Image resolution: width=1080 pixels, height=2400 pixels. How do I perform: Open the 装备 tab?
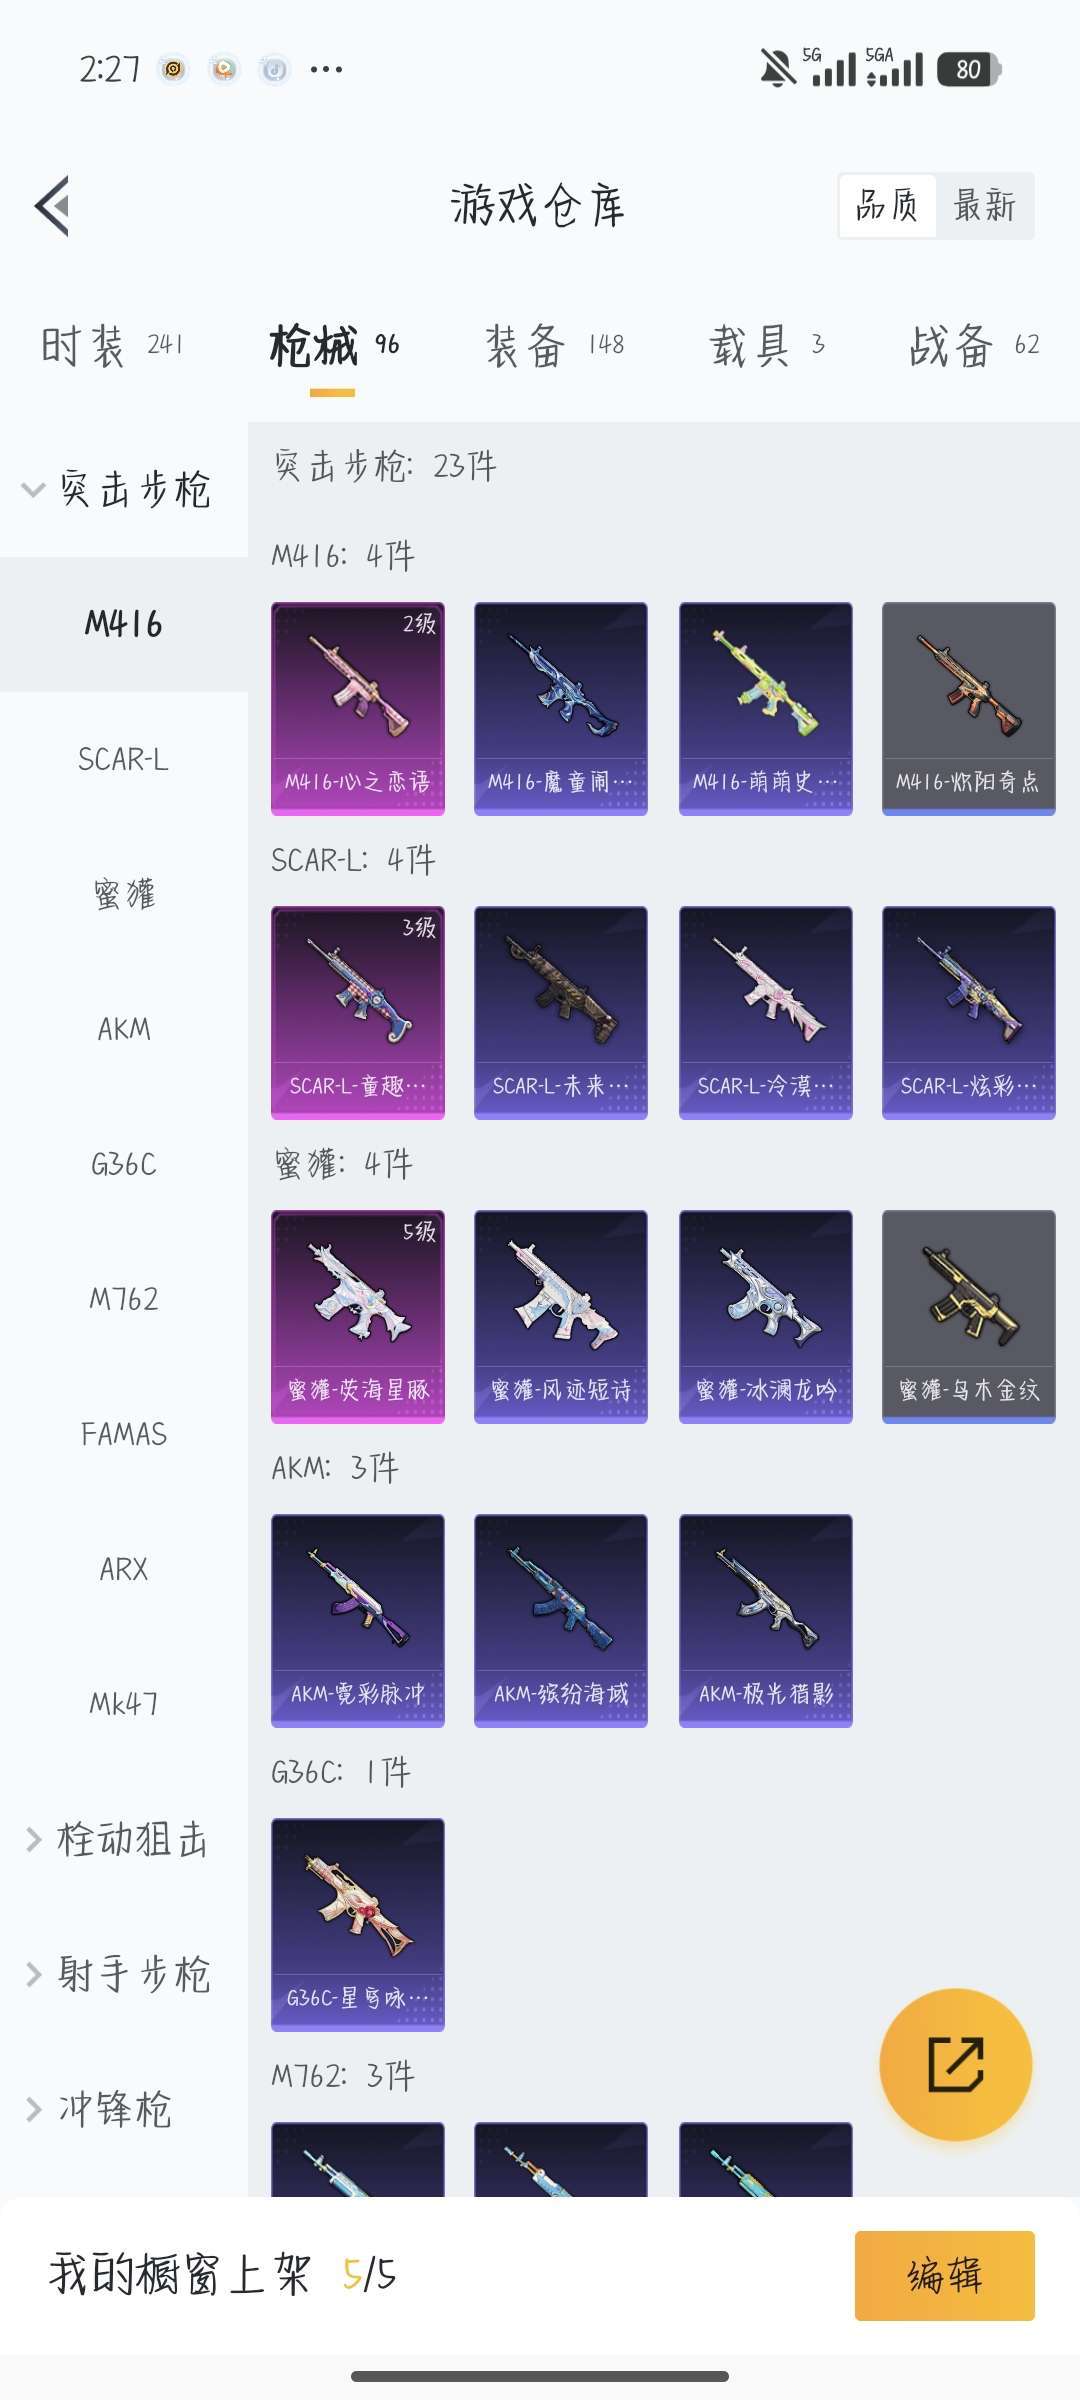555,346
